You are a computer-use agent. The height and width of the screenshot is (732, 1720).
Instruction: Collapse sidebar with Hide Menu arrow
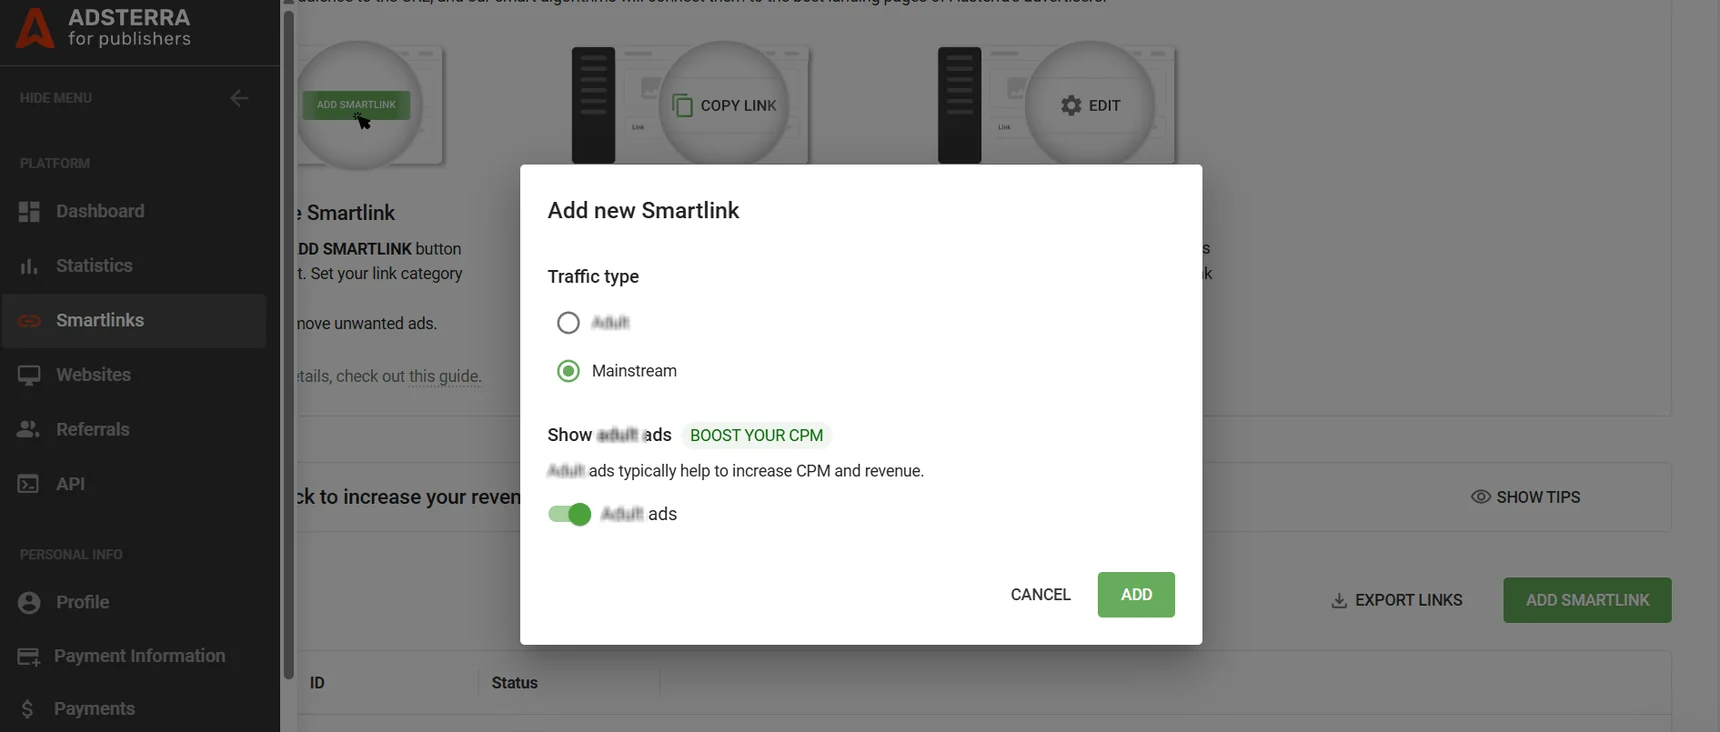[x=239, y=98]
